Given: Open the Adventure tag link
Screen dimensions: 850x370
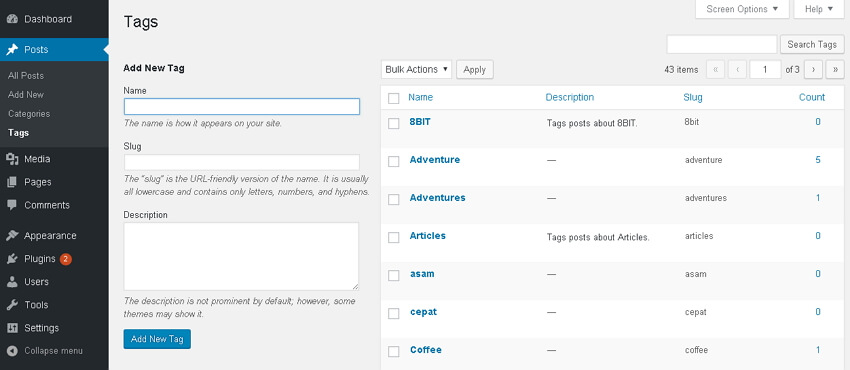Looking at the screenshot, I should (x=435, y=160).
